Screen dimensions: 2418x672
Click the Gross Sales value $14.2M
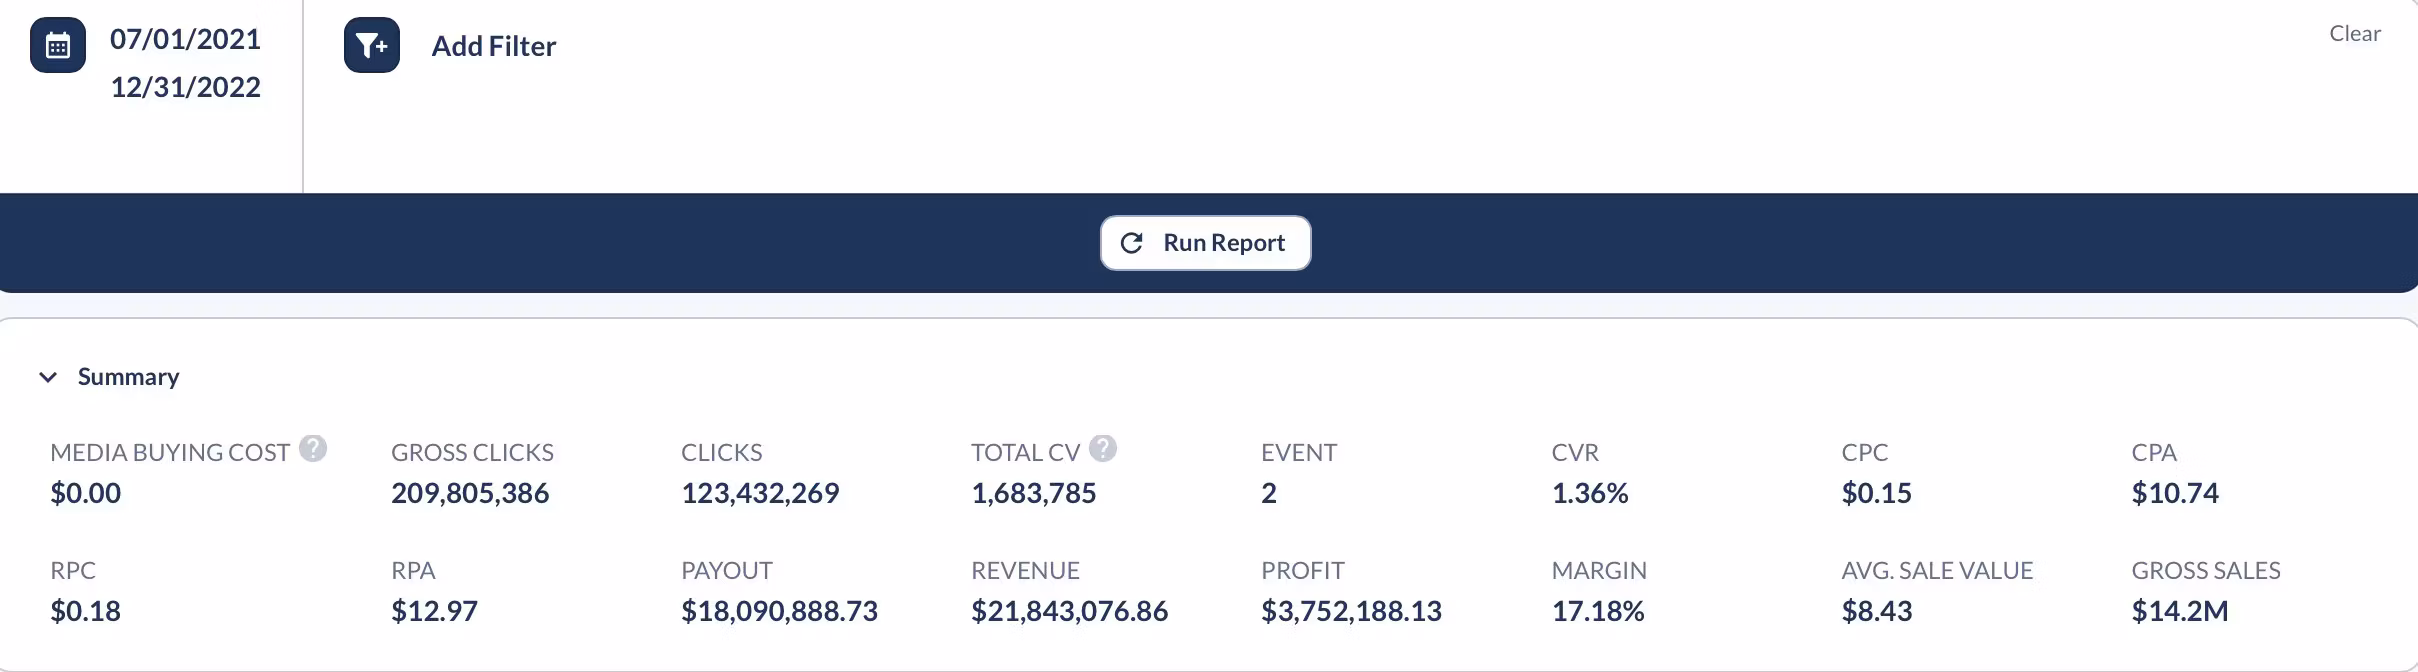[x=2179, y=611]
